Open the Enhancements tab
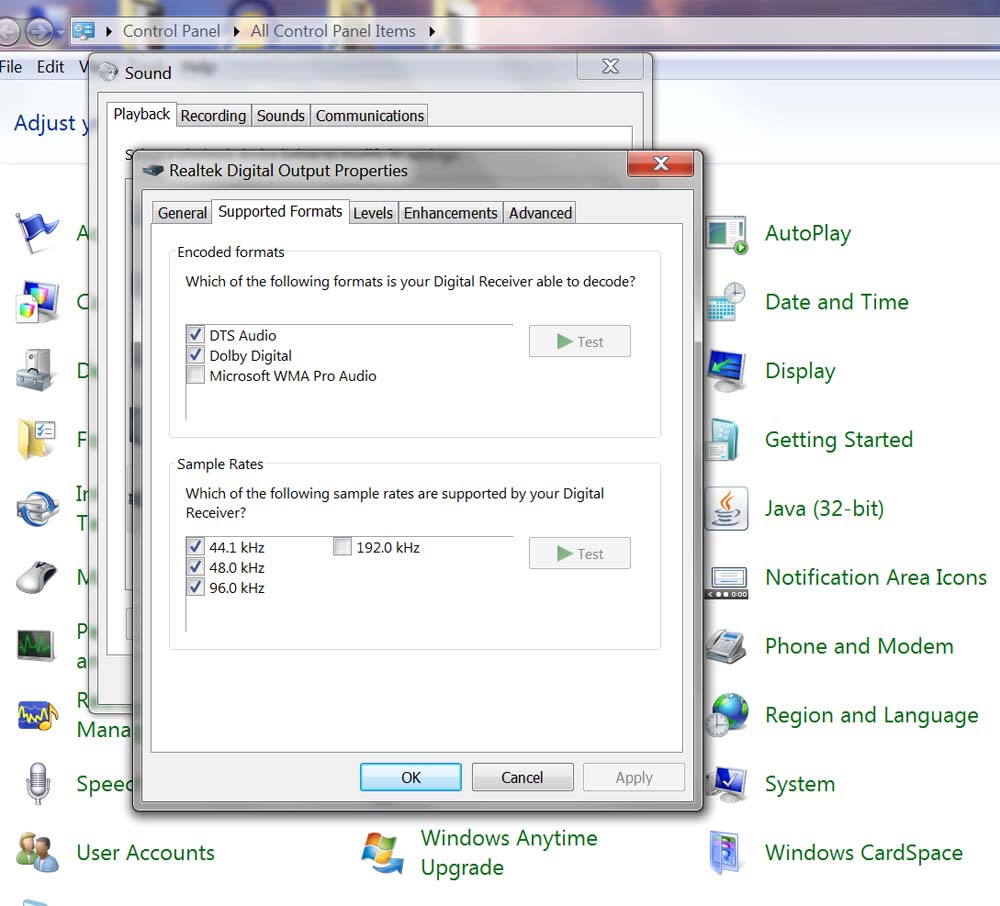The height and width of the screenshot is (906, 1000). point(450,213)
